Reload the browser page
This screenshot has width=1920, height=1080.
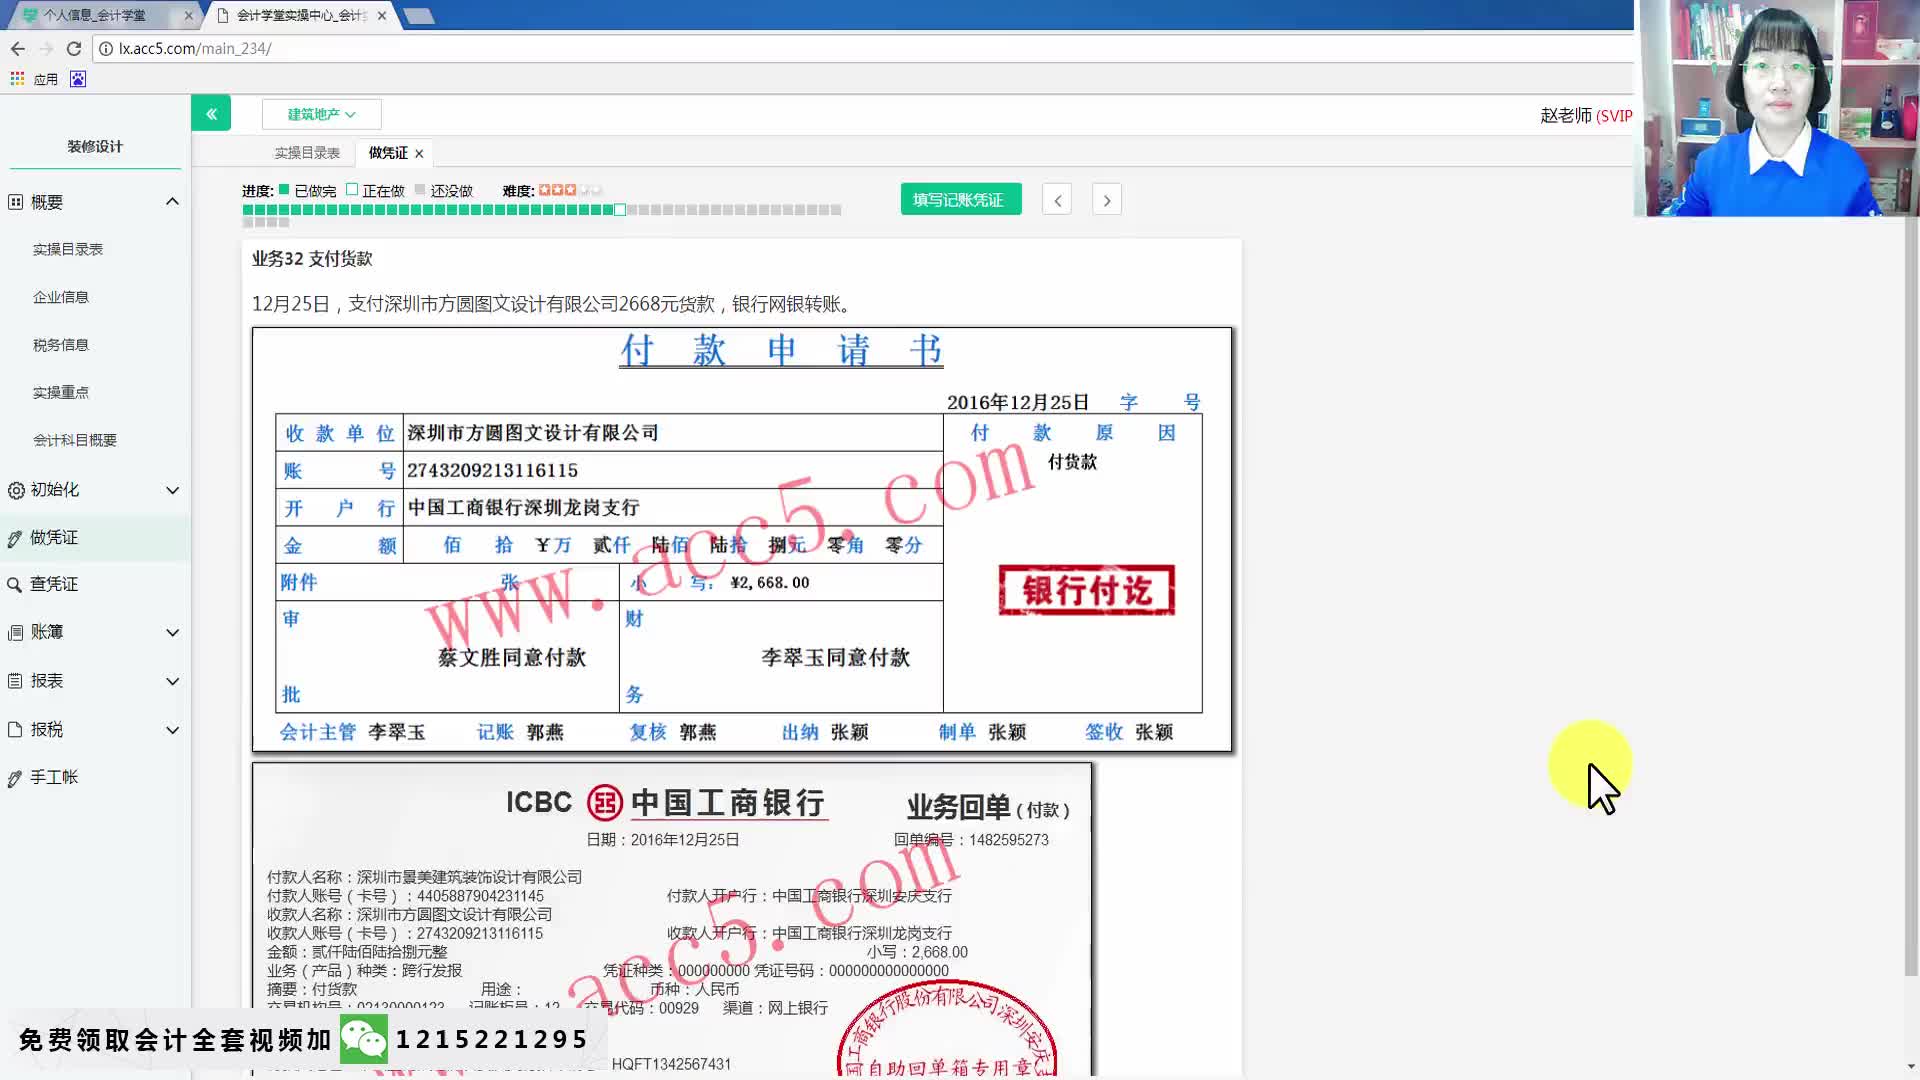74,48
